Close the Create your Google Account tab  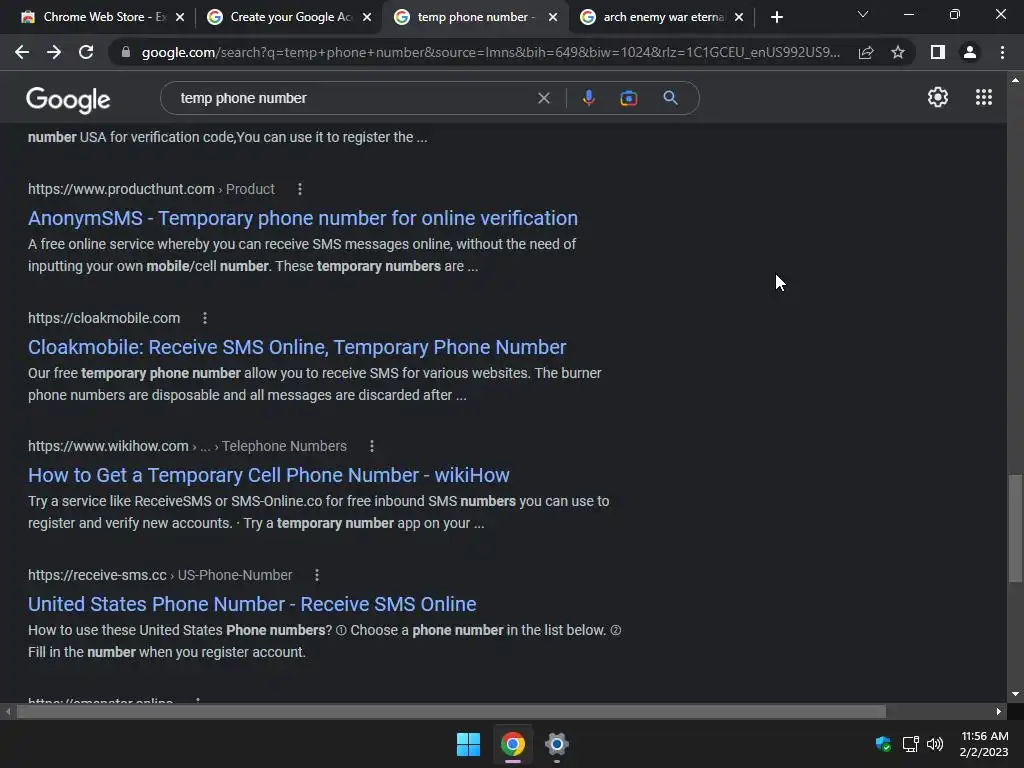[367, 17]
